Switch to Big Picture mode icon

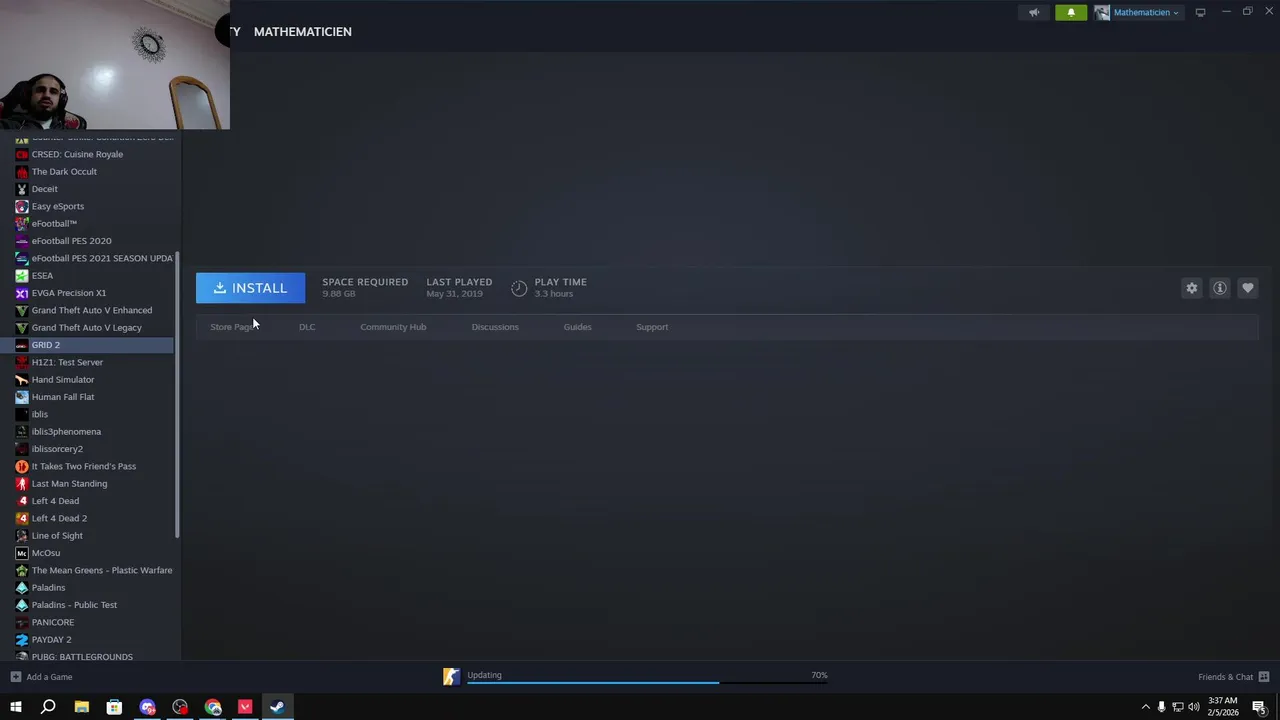pos(1200,13)
